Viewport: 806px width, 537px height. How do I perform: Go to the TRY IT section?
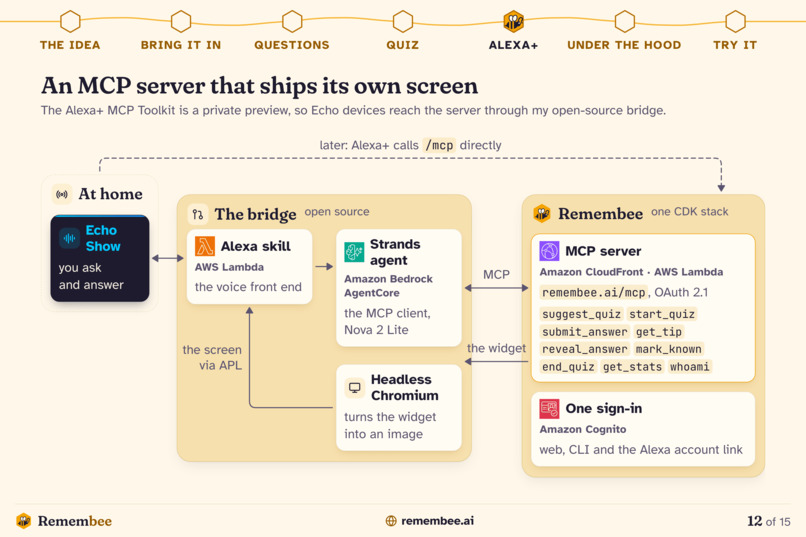(x=735, y=45)
